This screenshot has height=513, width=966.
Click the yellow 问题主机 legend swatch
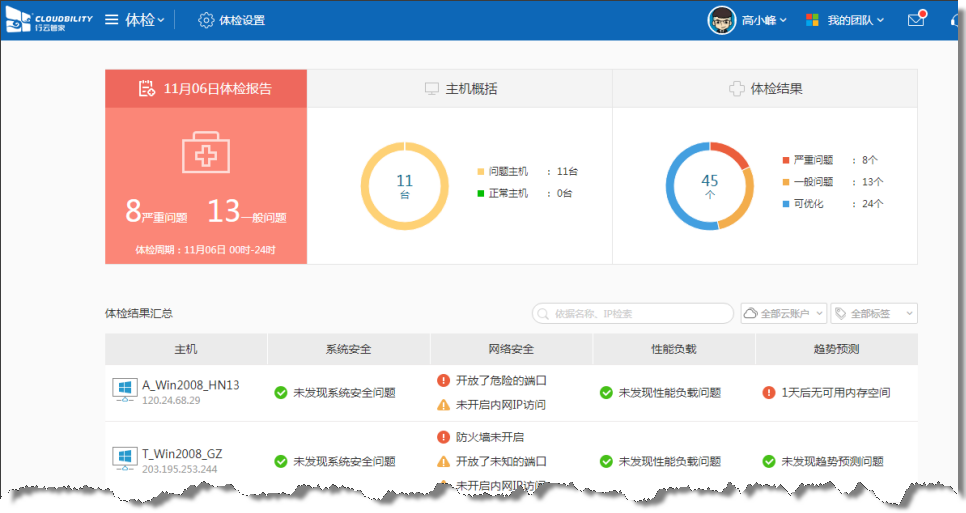point(481,171)
